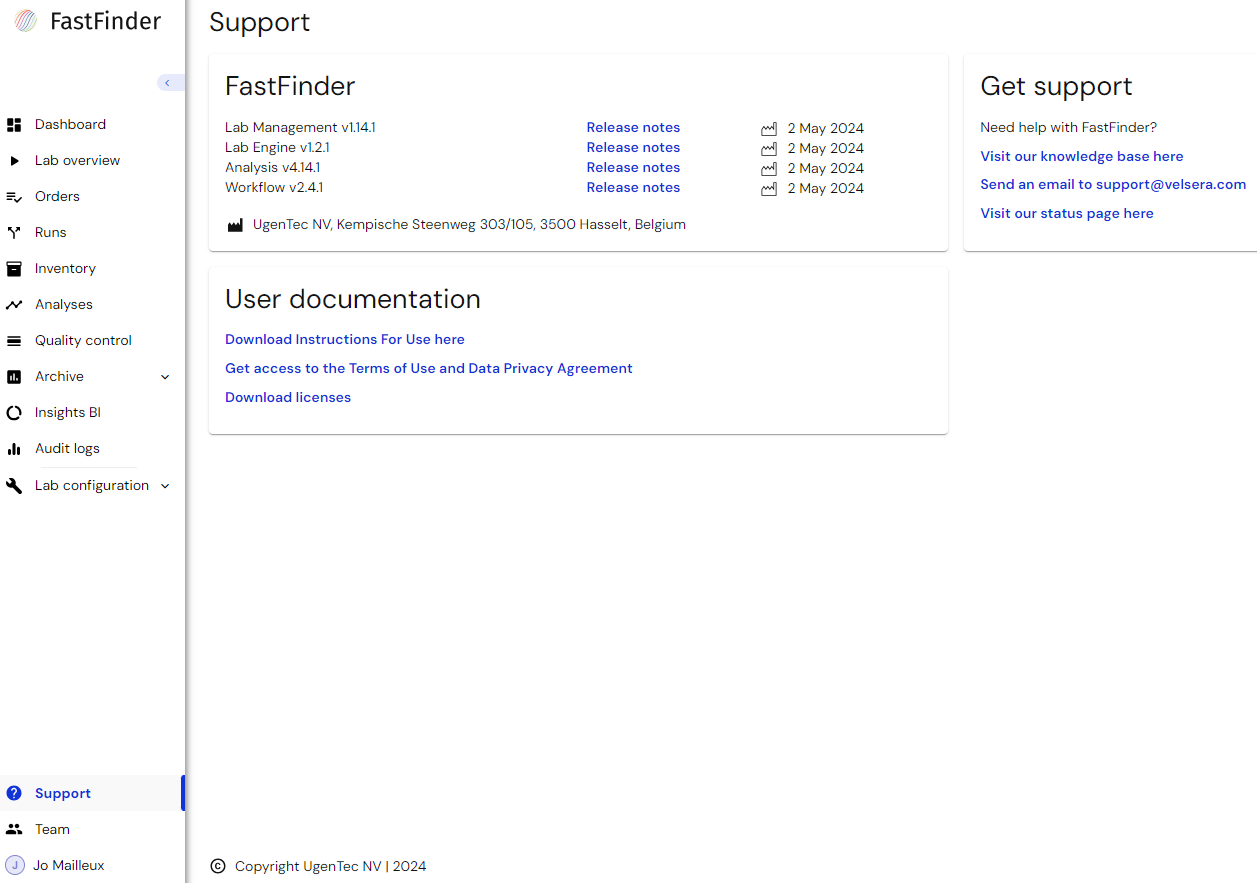
Task: Click the User documentation heading
Action: click(353, 299)
